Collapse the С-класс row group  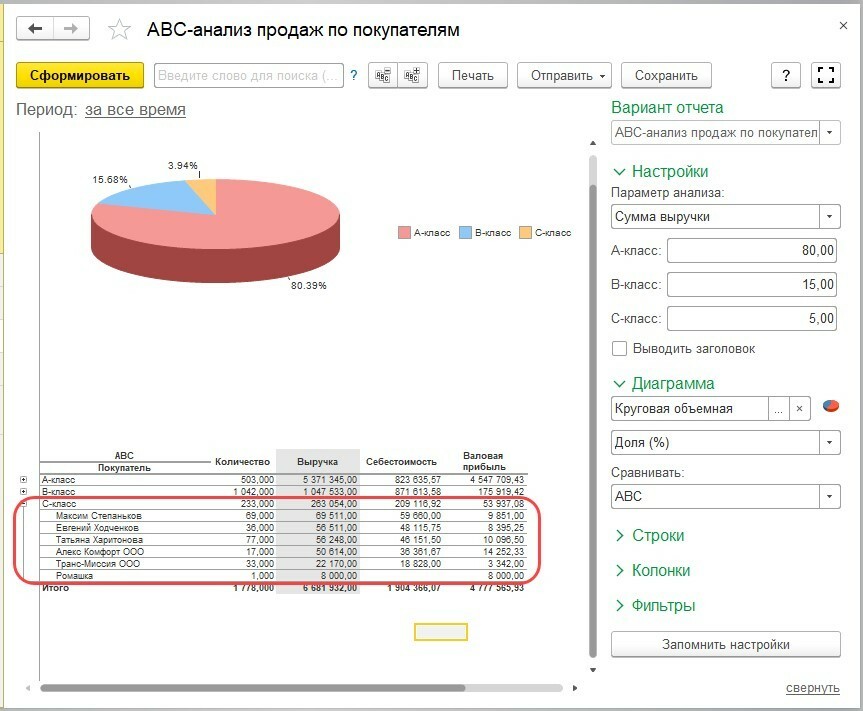[23, 503]
